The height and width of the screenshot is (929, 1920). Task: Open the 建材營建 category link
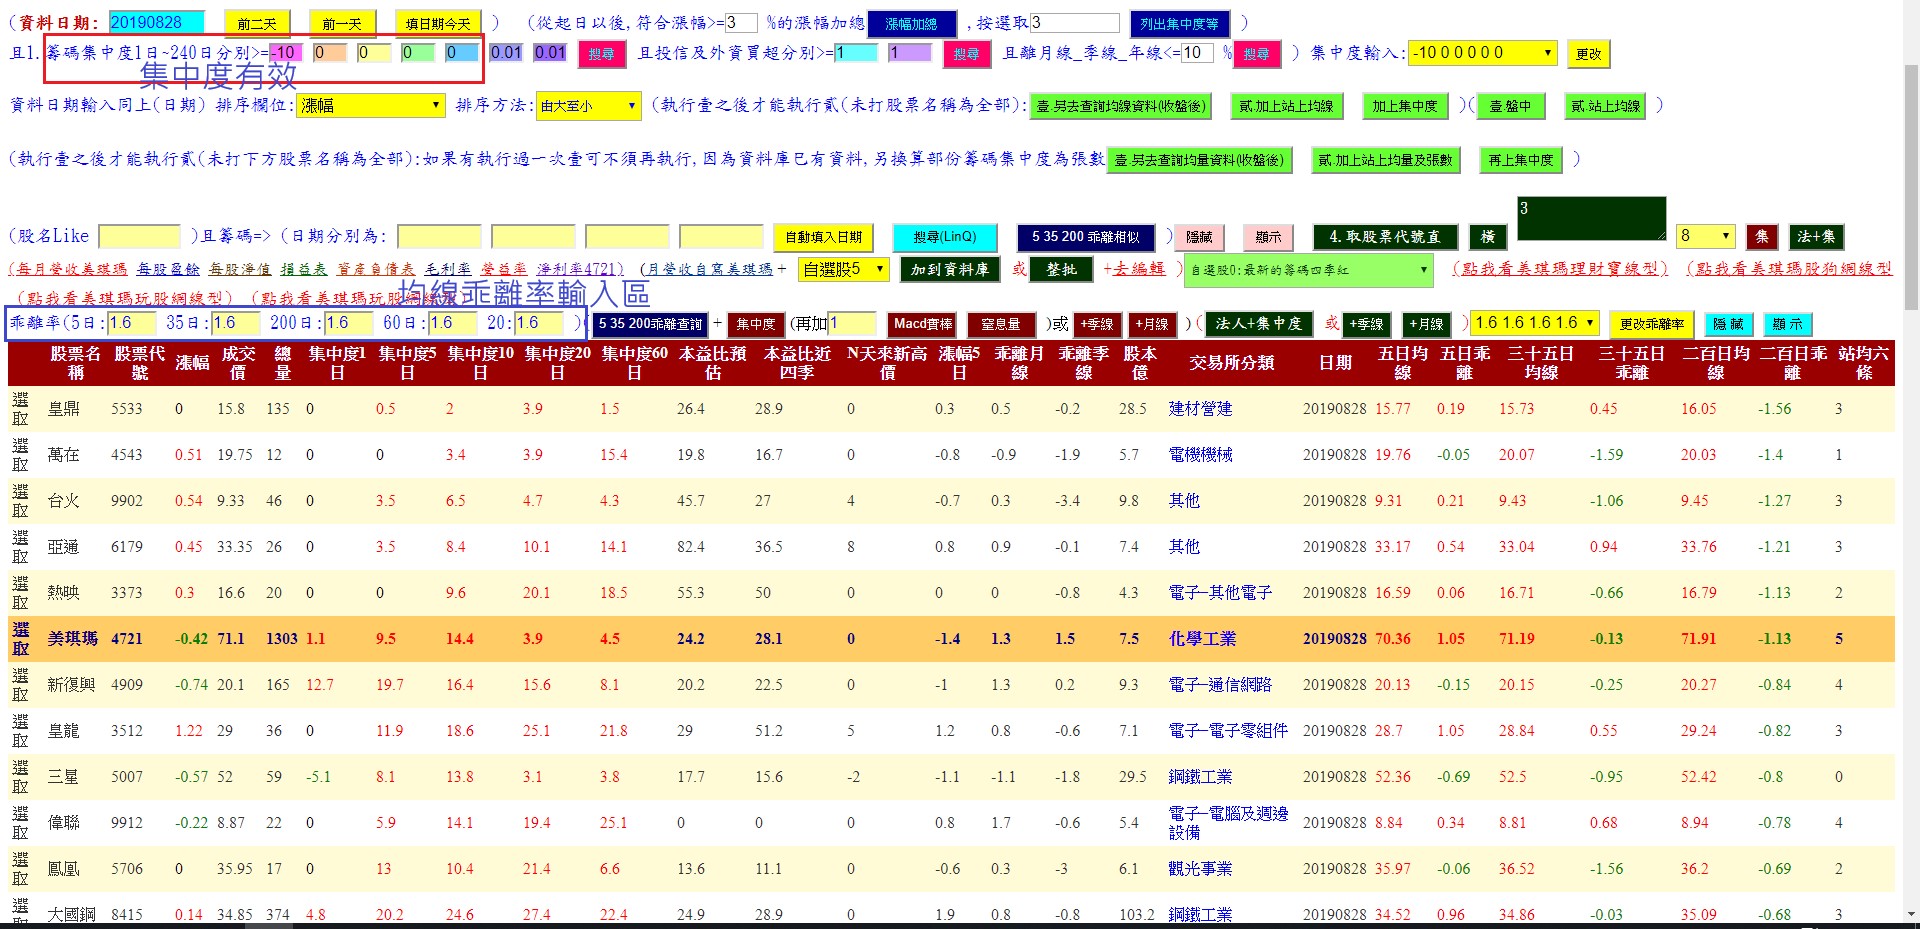pos(1200,409)
